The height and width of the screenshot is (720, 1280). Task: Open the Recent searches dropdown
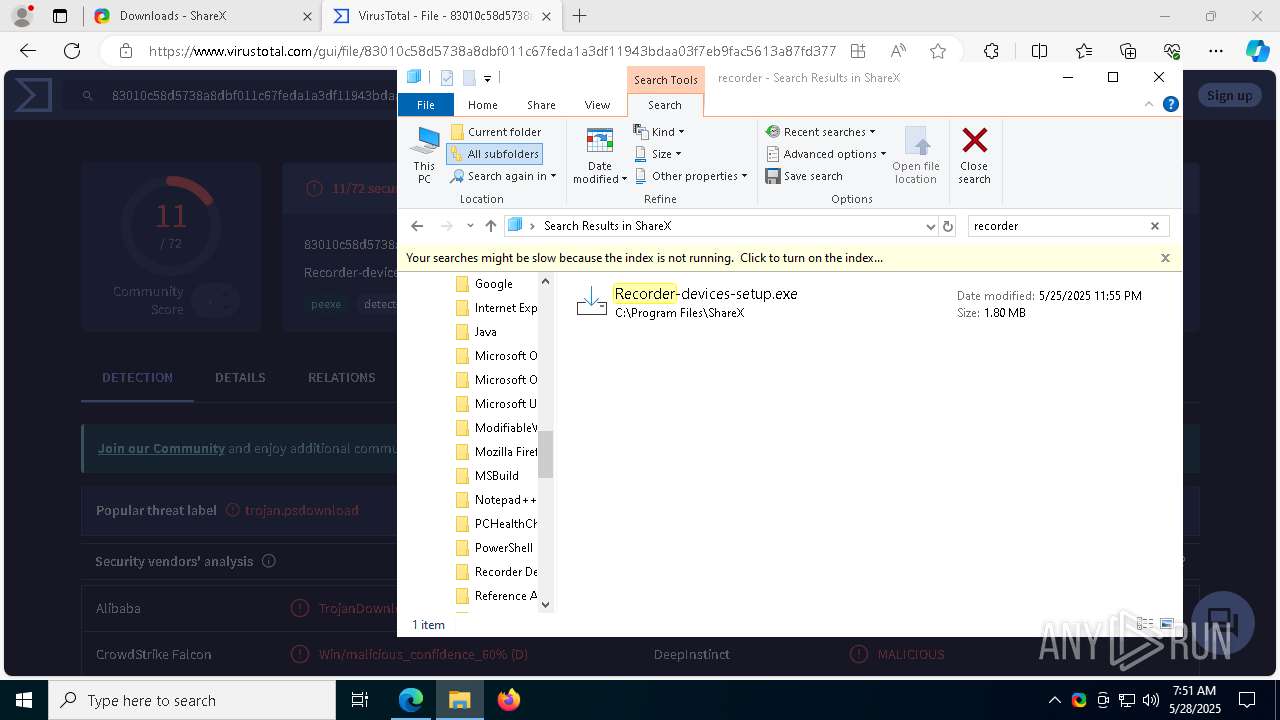point(820,132)
